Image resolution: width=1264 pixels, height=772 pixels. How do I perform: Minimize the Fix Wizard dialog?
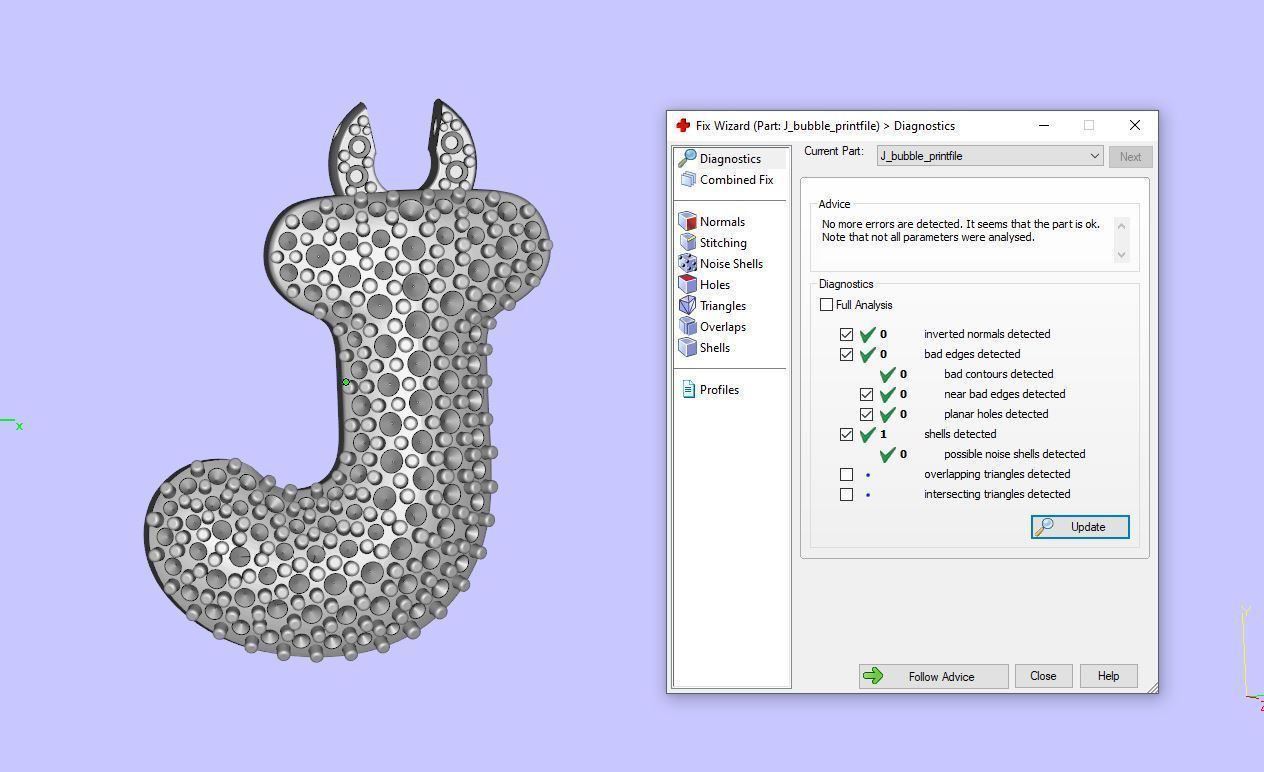tap(1044, 126)
